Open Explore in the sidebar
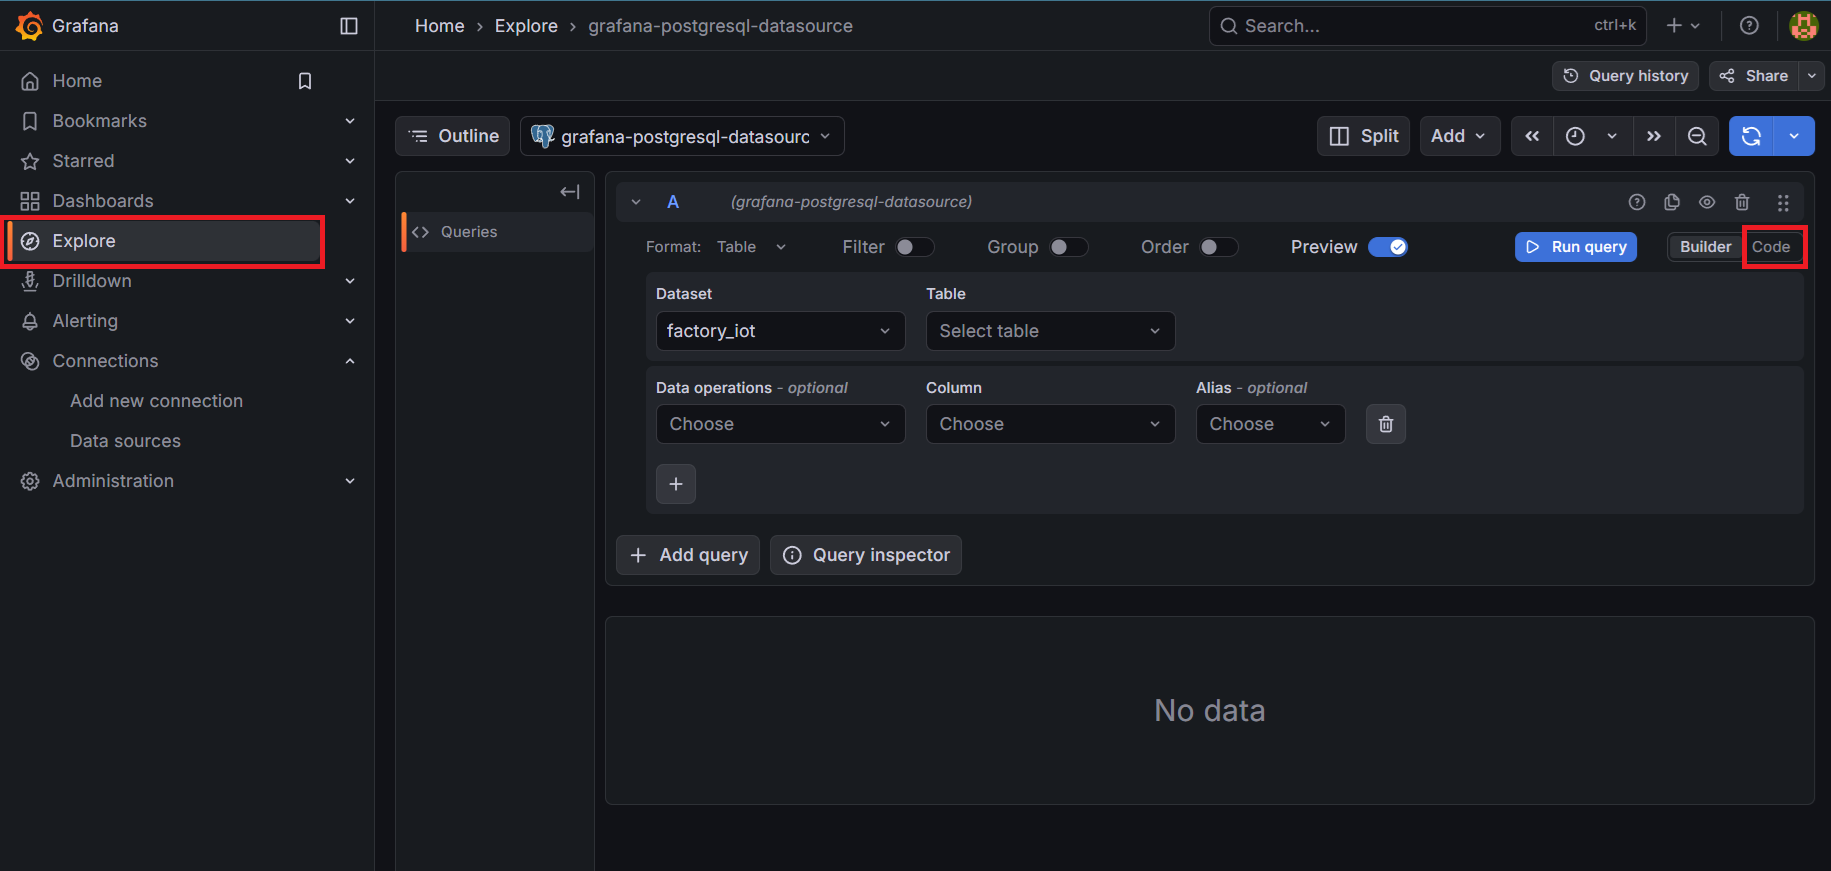 (x=164, y=241)
